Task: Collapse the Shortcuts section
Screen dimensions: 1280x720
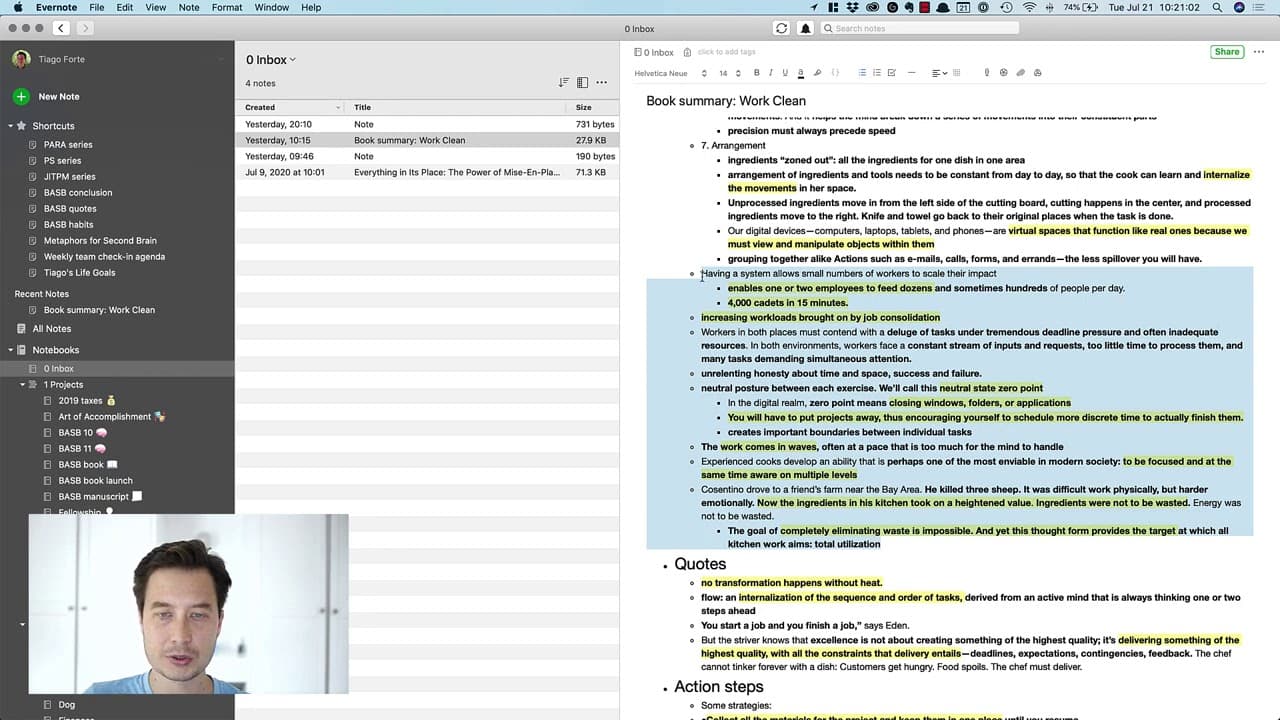Action: click(10, 126)
